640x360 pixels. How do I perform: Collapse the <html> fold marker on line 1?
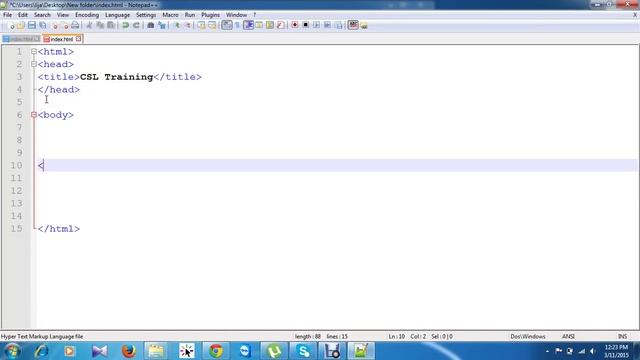click(x=34, y=51)
